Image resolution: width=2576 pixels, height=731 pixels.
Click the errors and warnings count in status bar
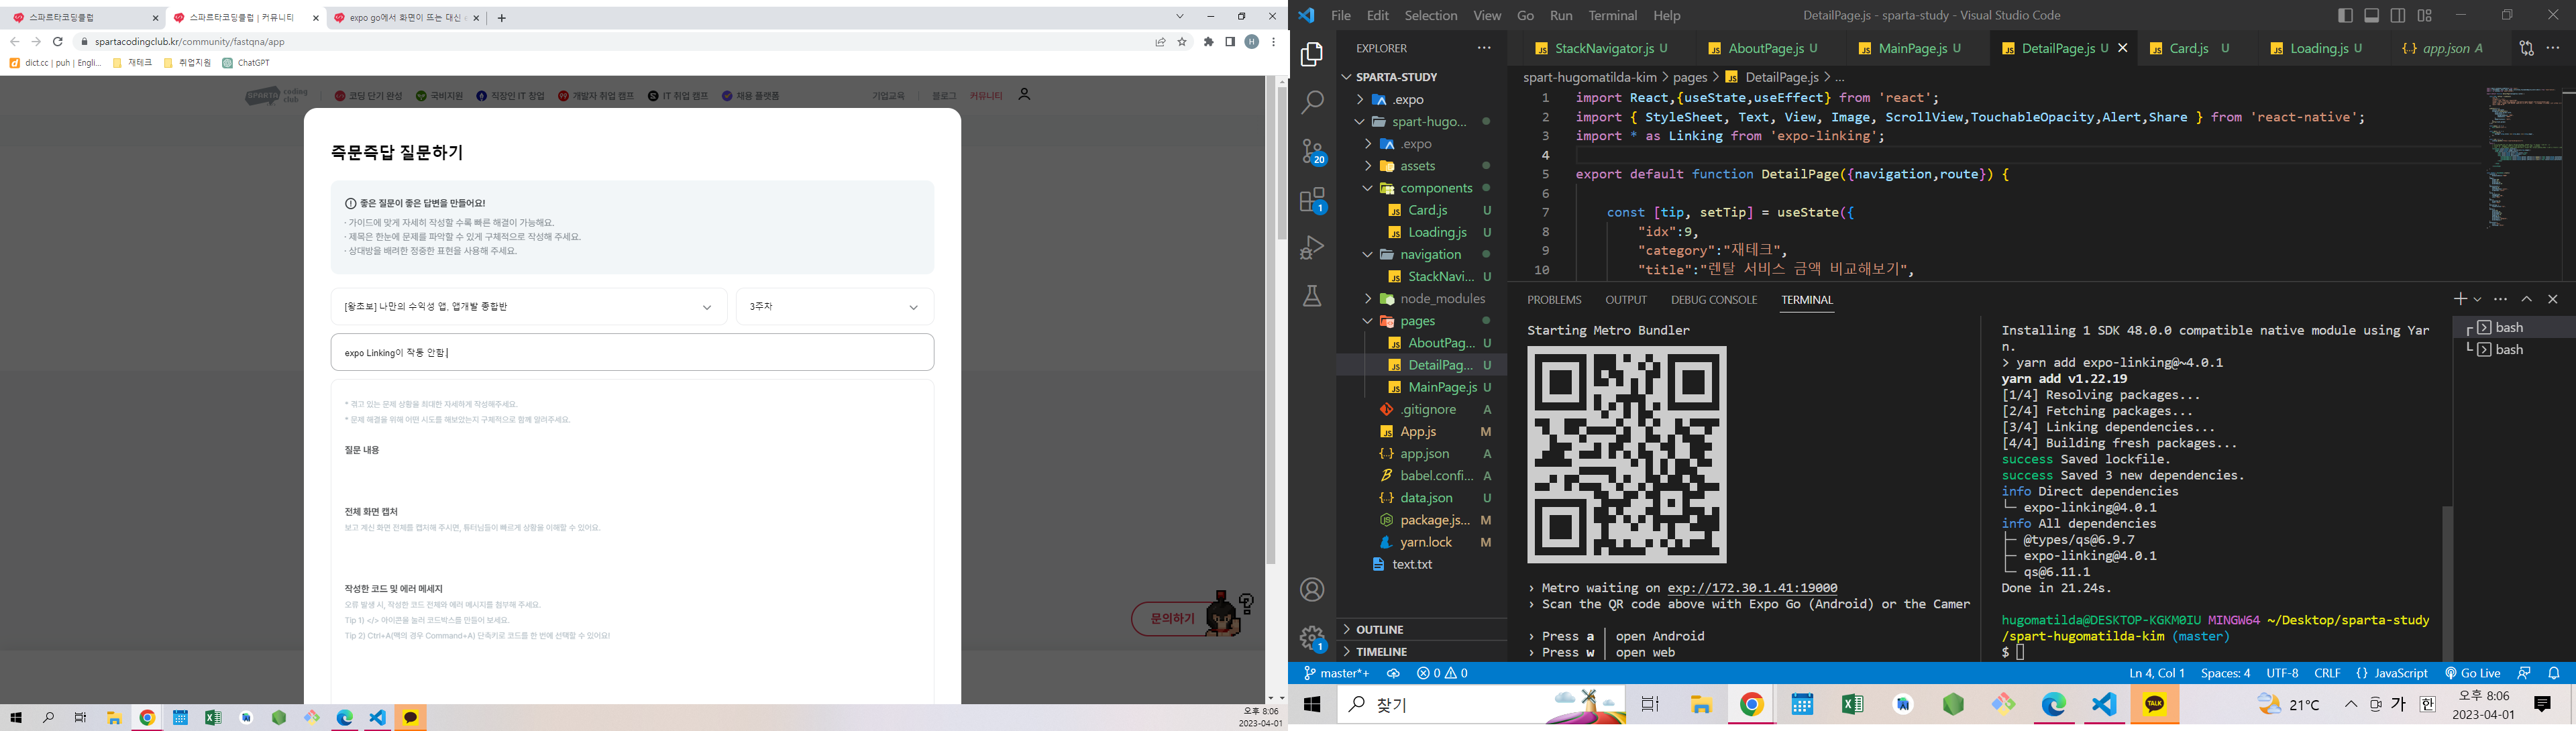click(1443, 673)
